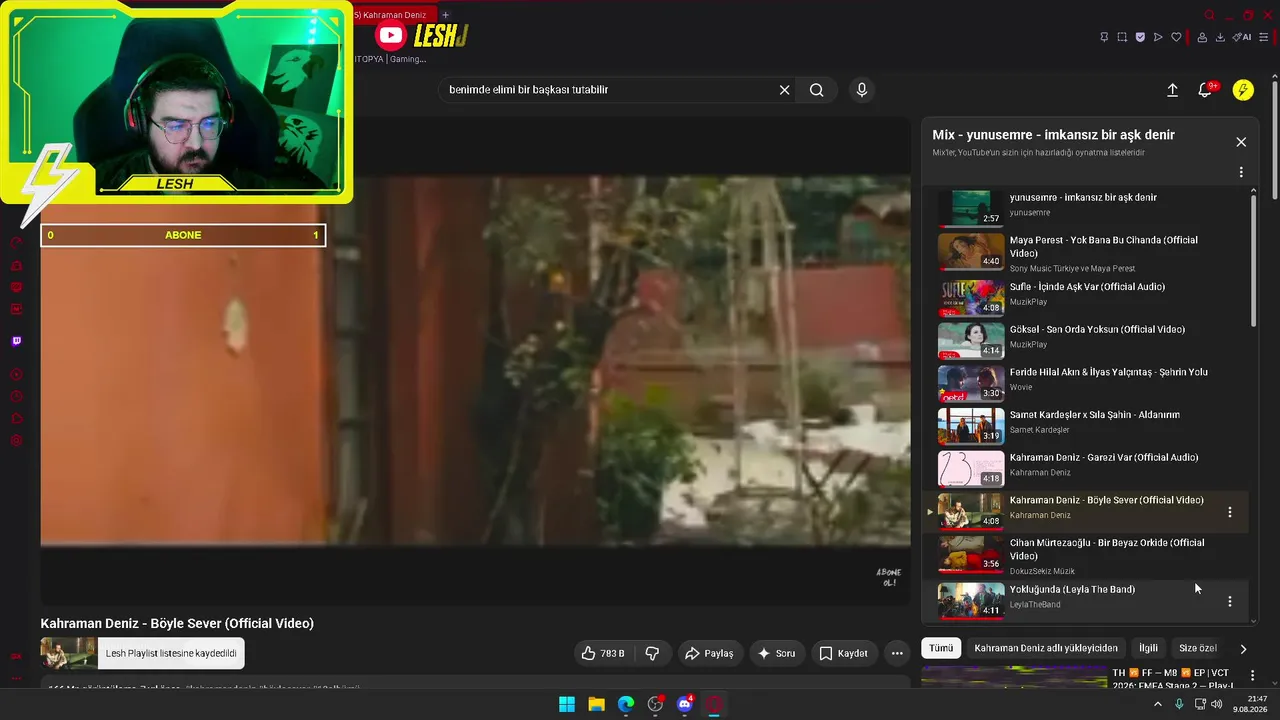Open Discord from the taskbar

[685, 704]
